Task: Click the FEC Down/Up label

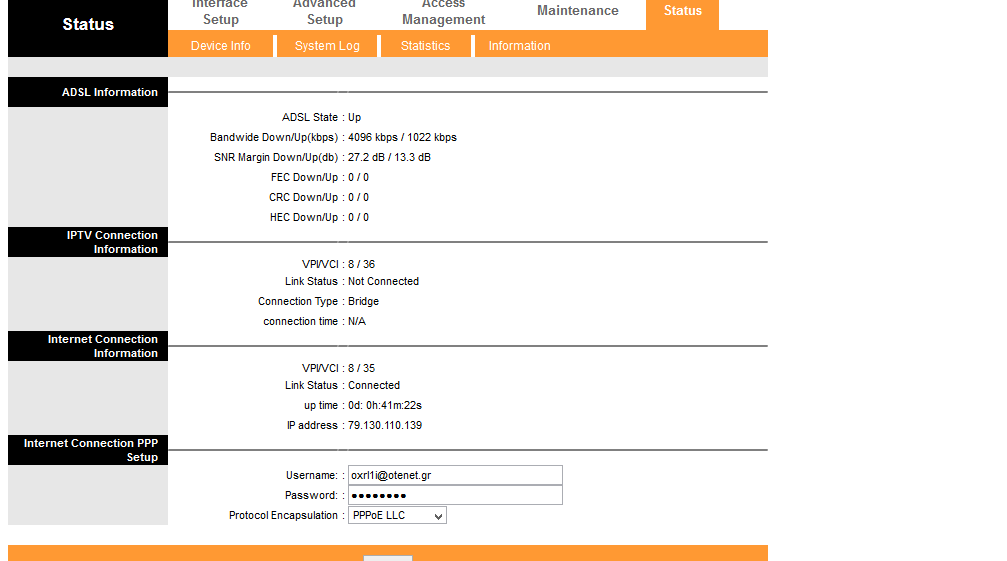Action: coord(304,177)
